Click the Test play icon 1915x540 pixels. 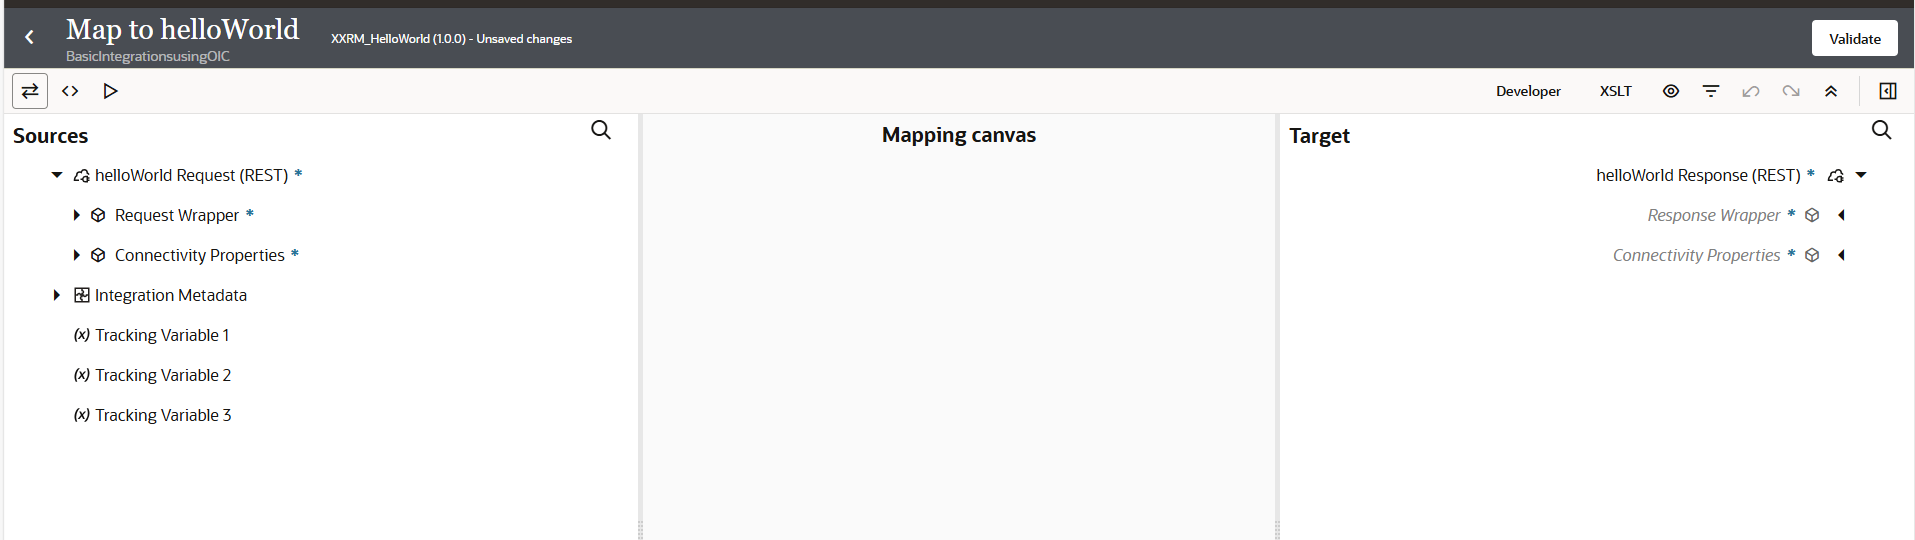pos(110,91)
